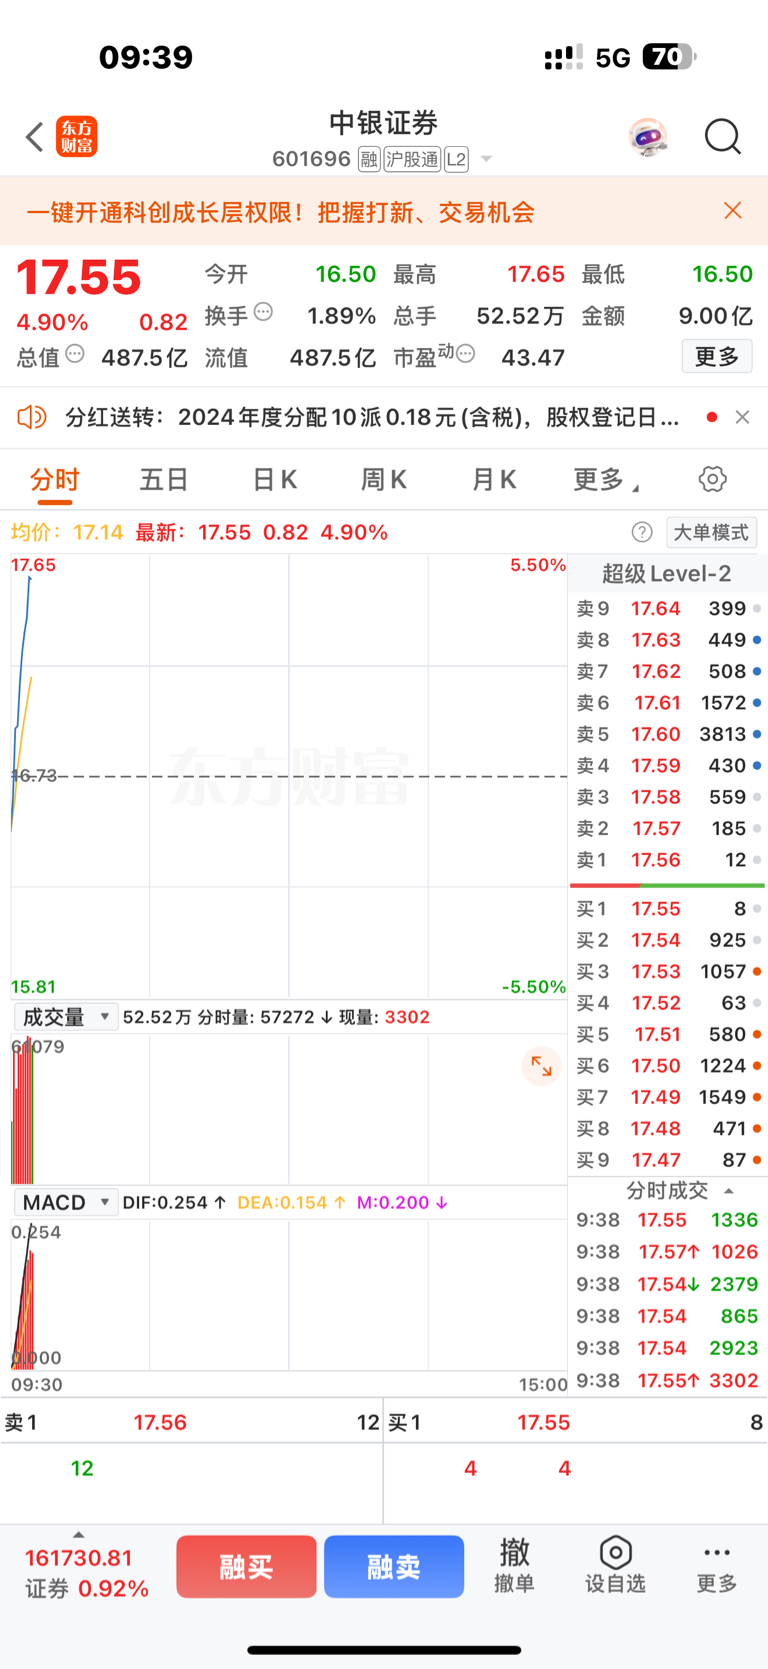Select 买6 17.50 order row
768x1669 pixels.
coord(668,1066)
